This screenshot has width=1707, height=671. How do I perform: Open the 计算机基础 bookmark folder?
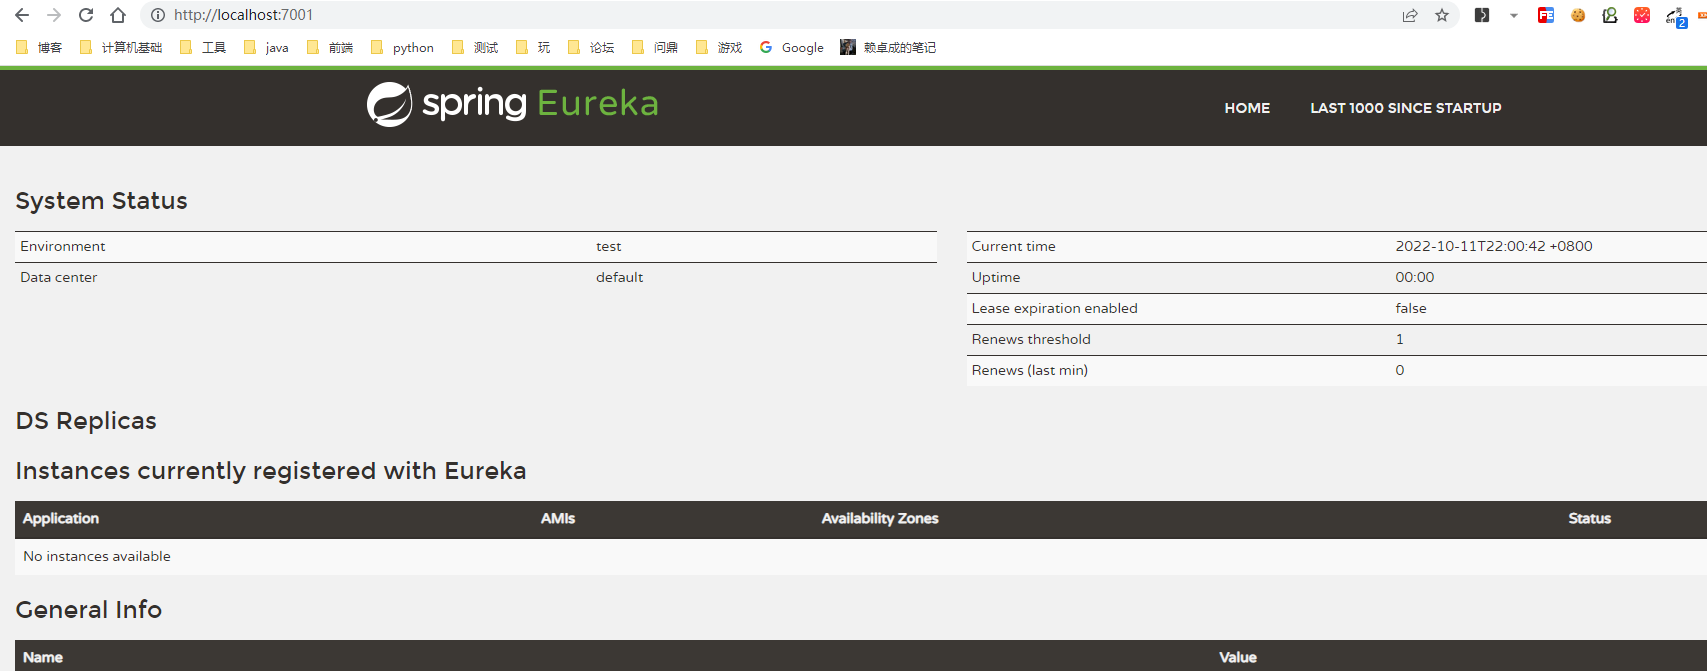[121, 47]
